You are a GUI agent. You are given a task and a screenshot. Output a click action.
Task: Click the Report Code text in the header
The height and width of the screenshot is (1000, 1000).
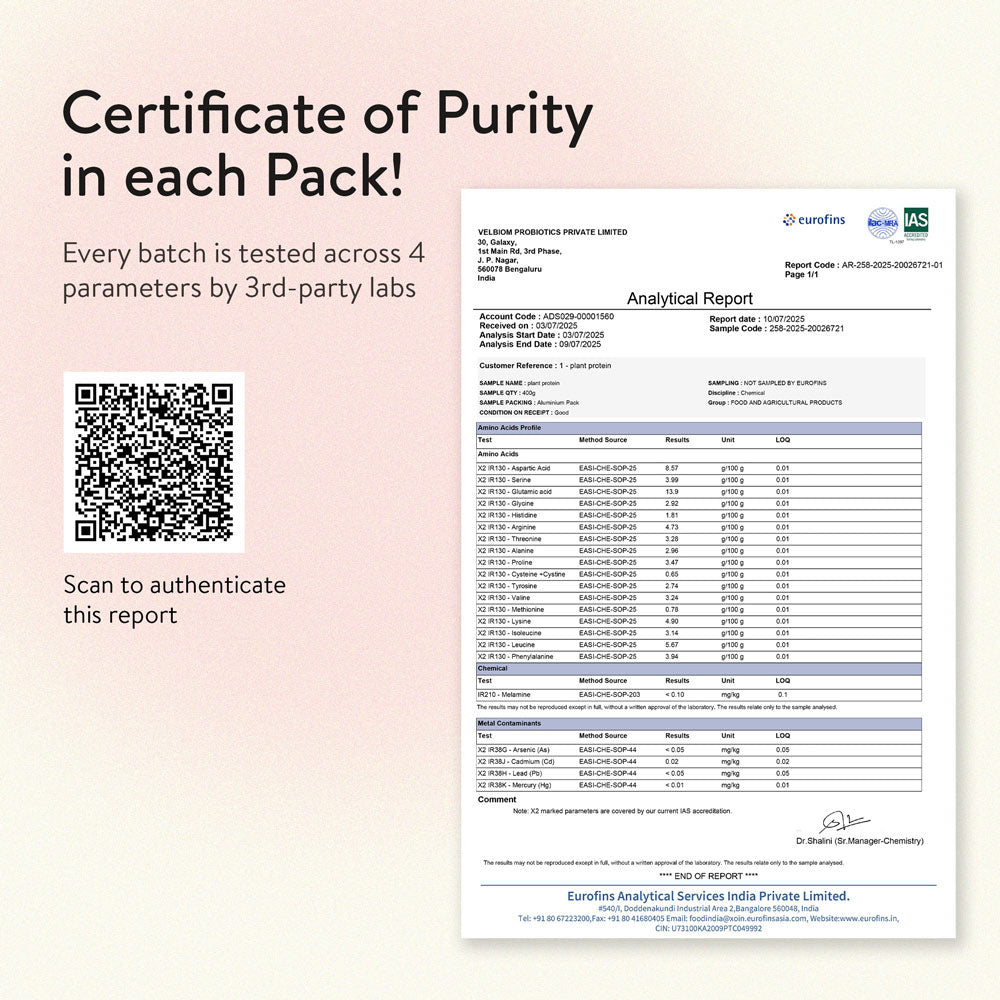[x=863, y=265]
